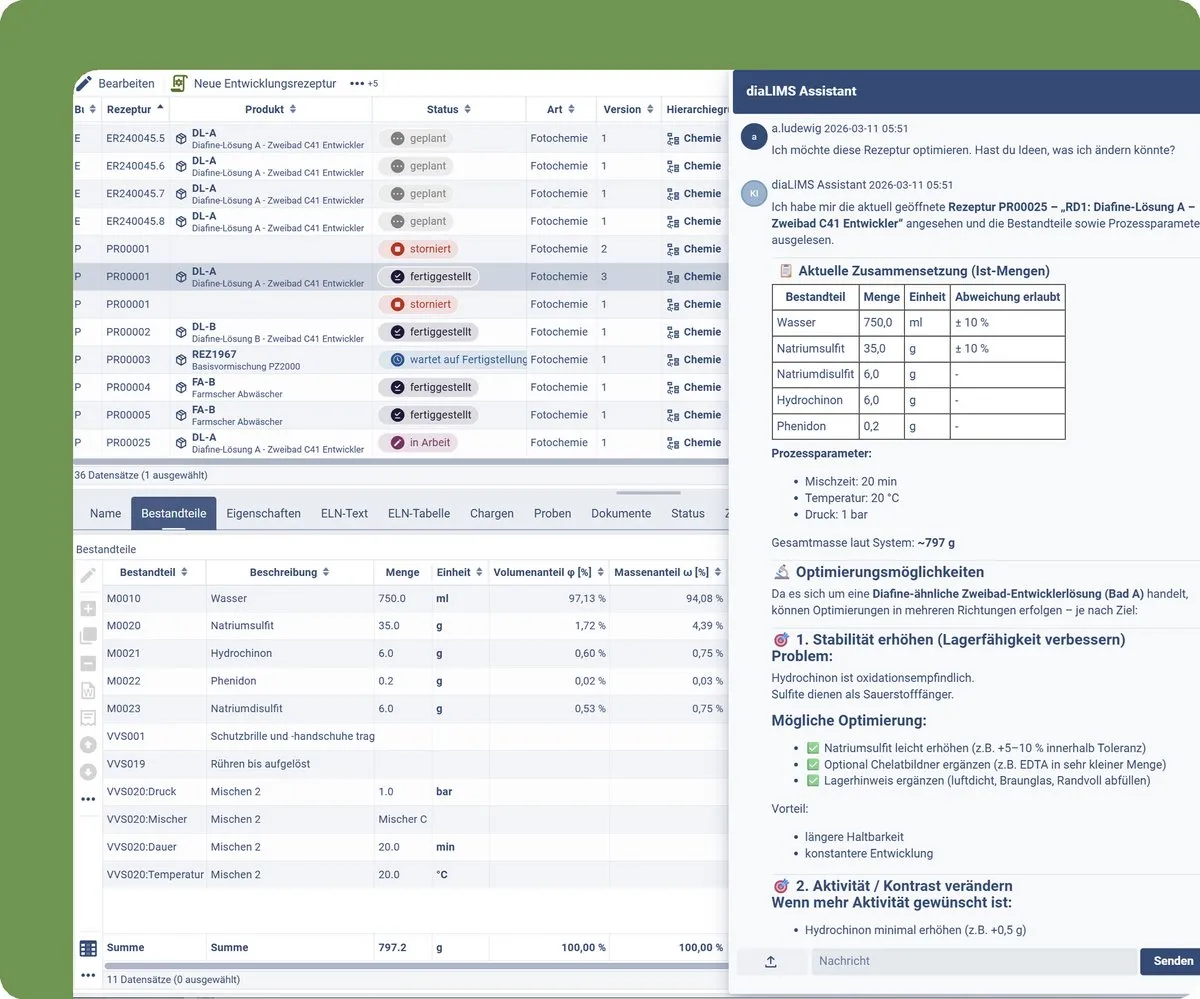Select the row ER240045.7 in recipe list

pyautogui.click(x=401, y=194)
